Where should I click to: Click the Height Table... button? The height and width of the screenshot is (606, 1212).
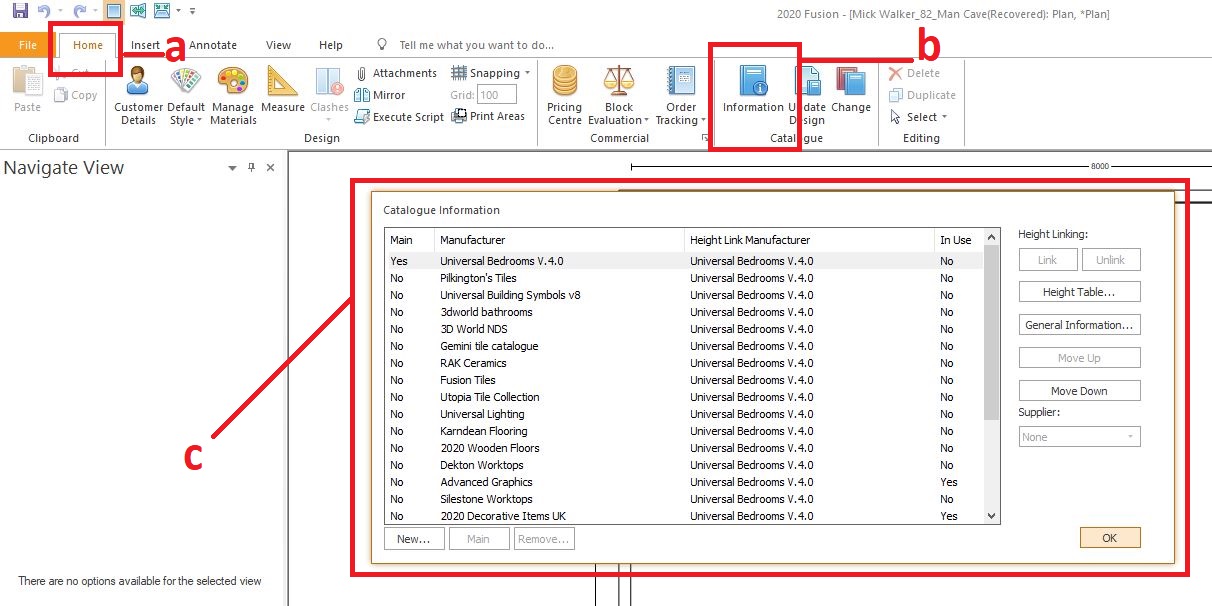pos(1079,292)
